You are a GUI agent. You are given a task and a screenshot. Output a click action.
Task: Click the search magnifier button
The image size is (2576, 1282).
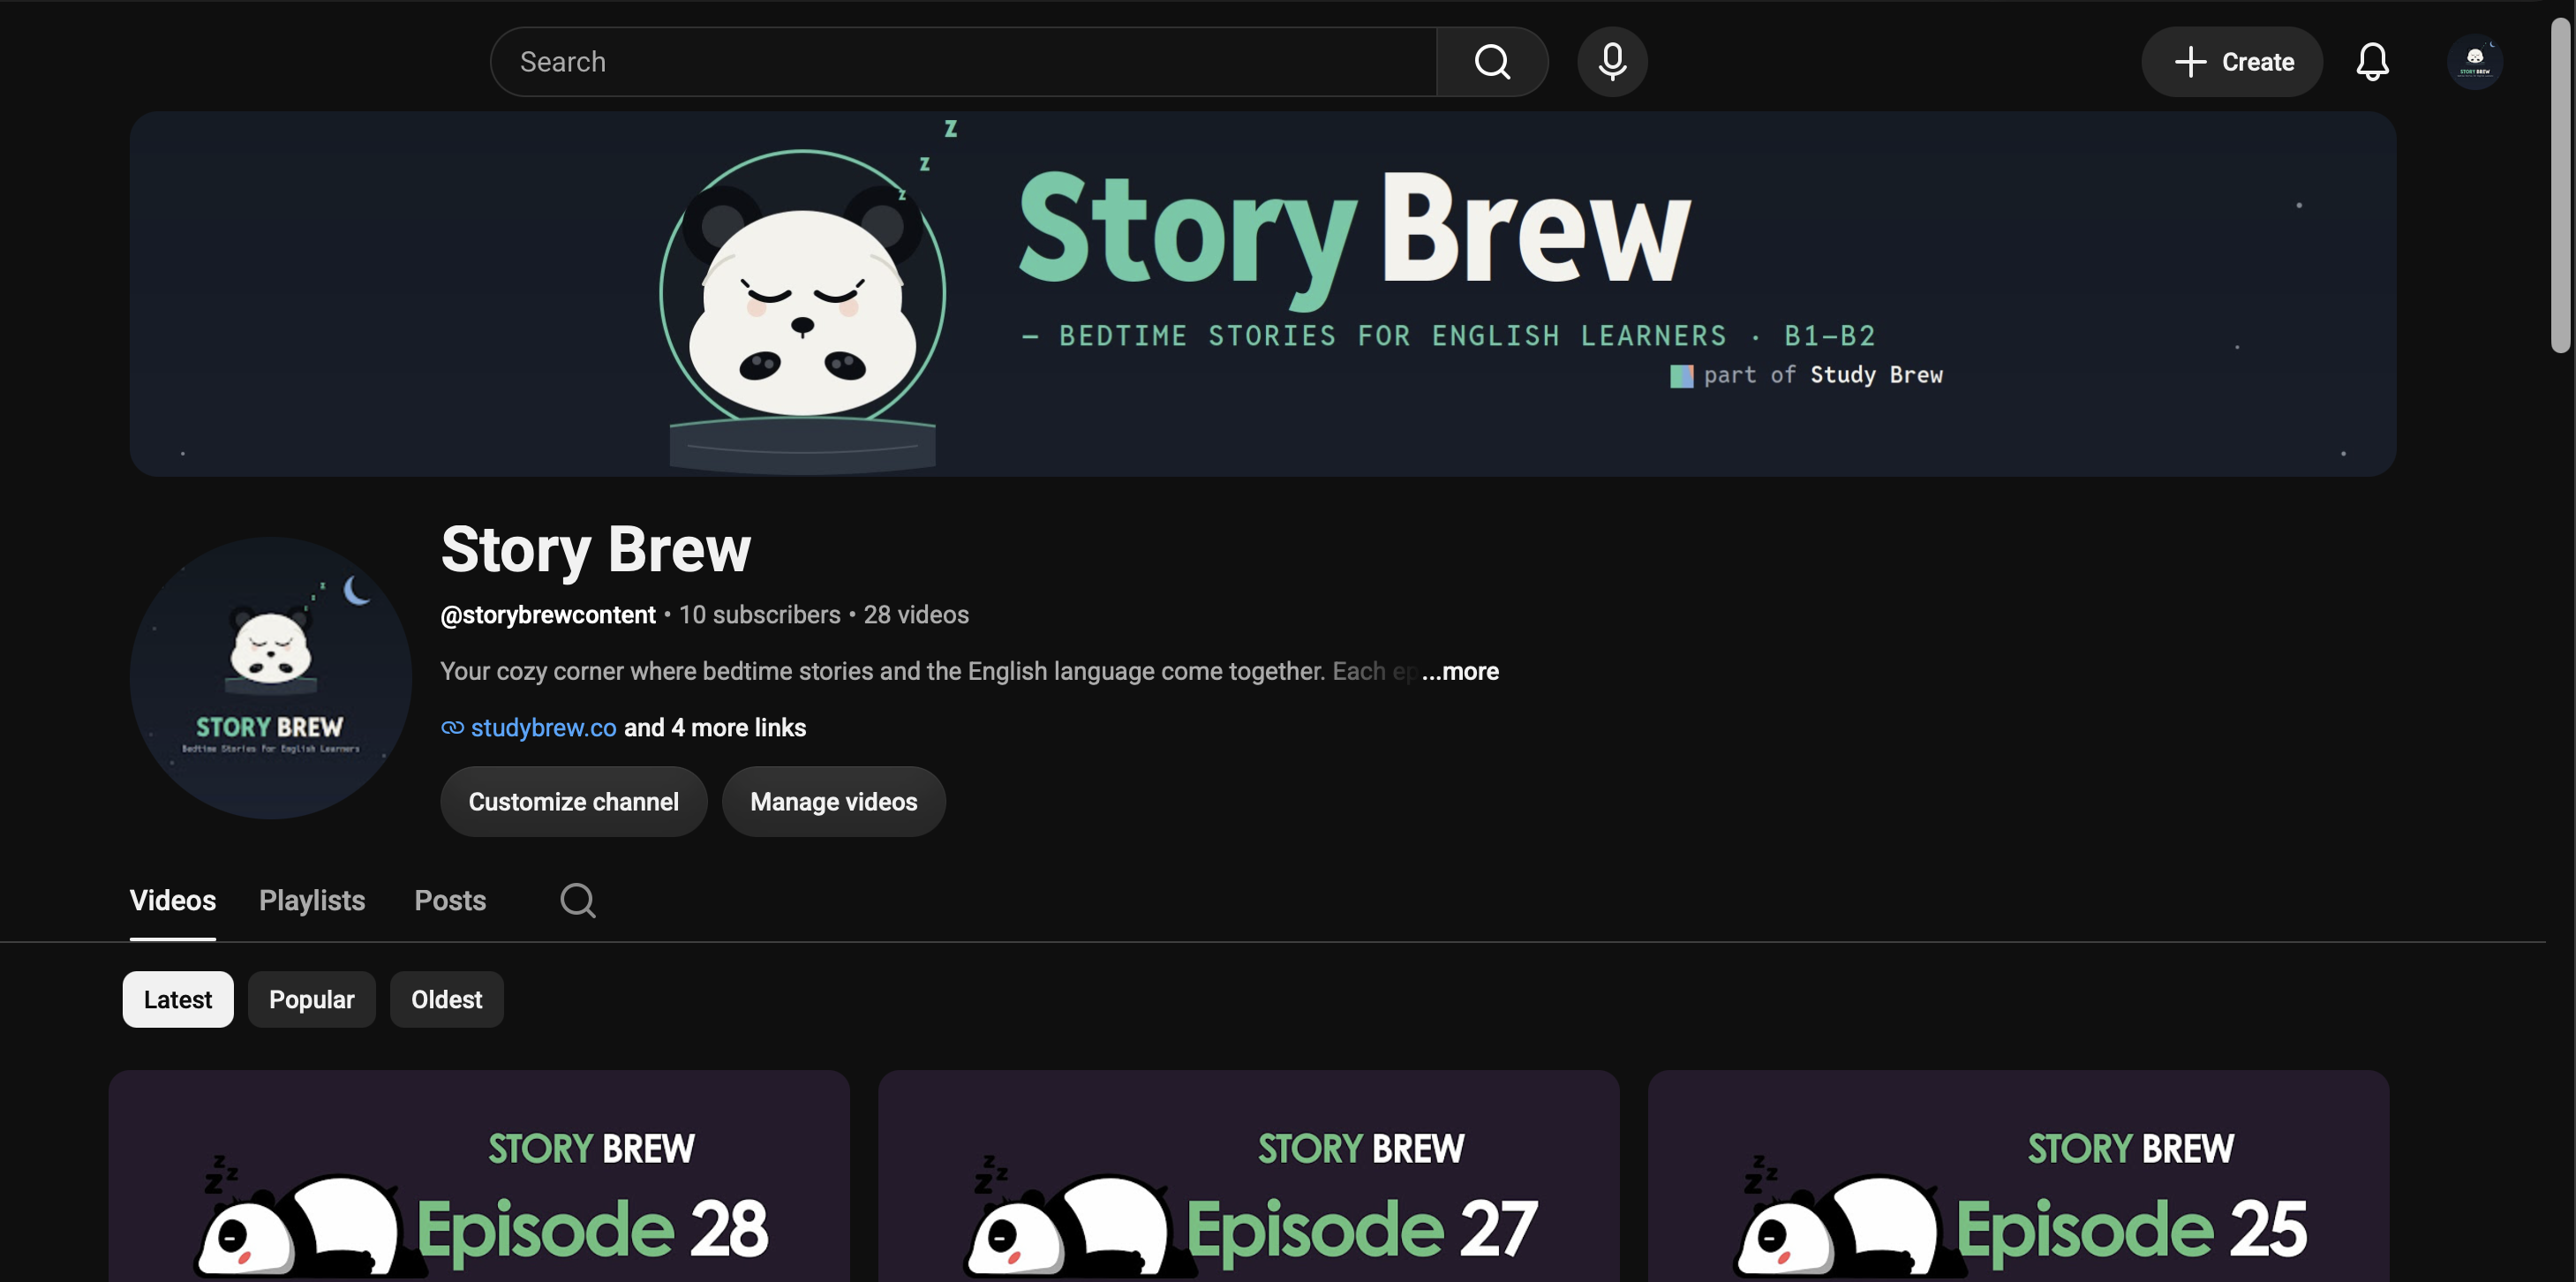[x=1491, y=62]
